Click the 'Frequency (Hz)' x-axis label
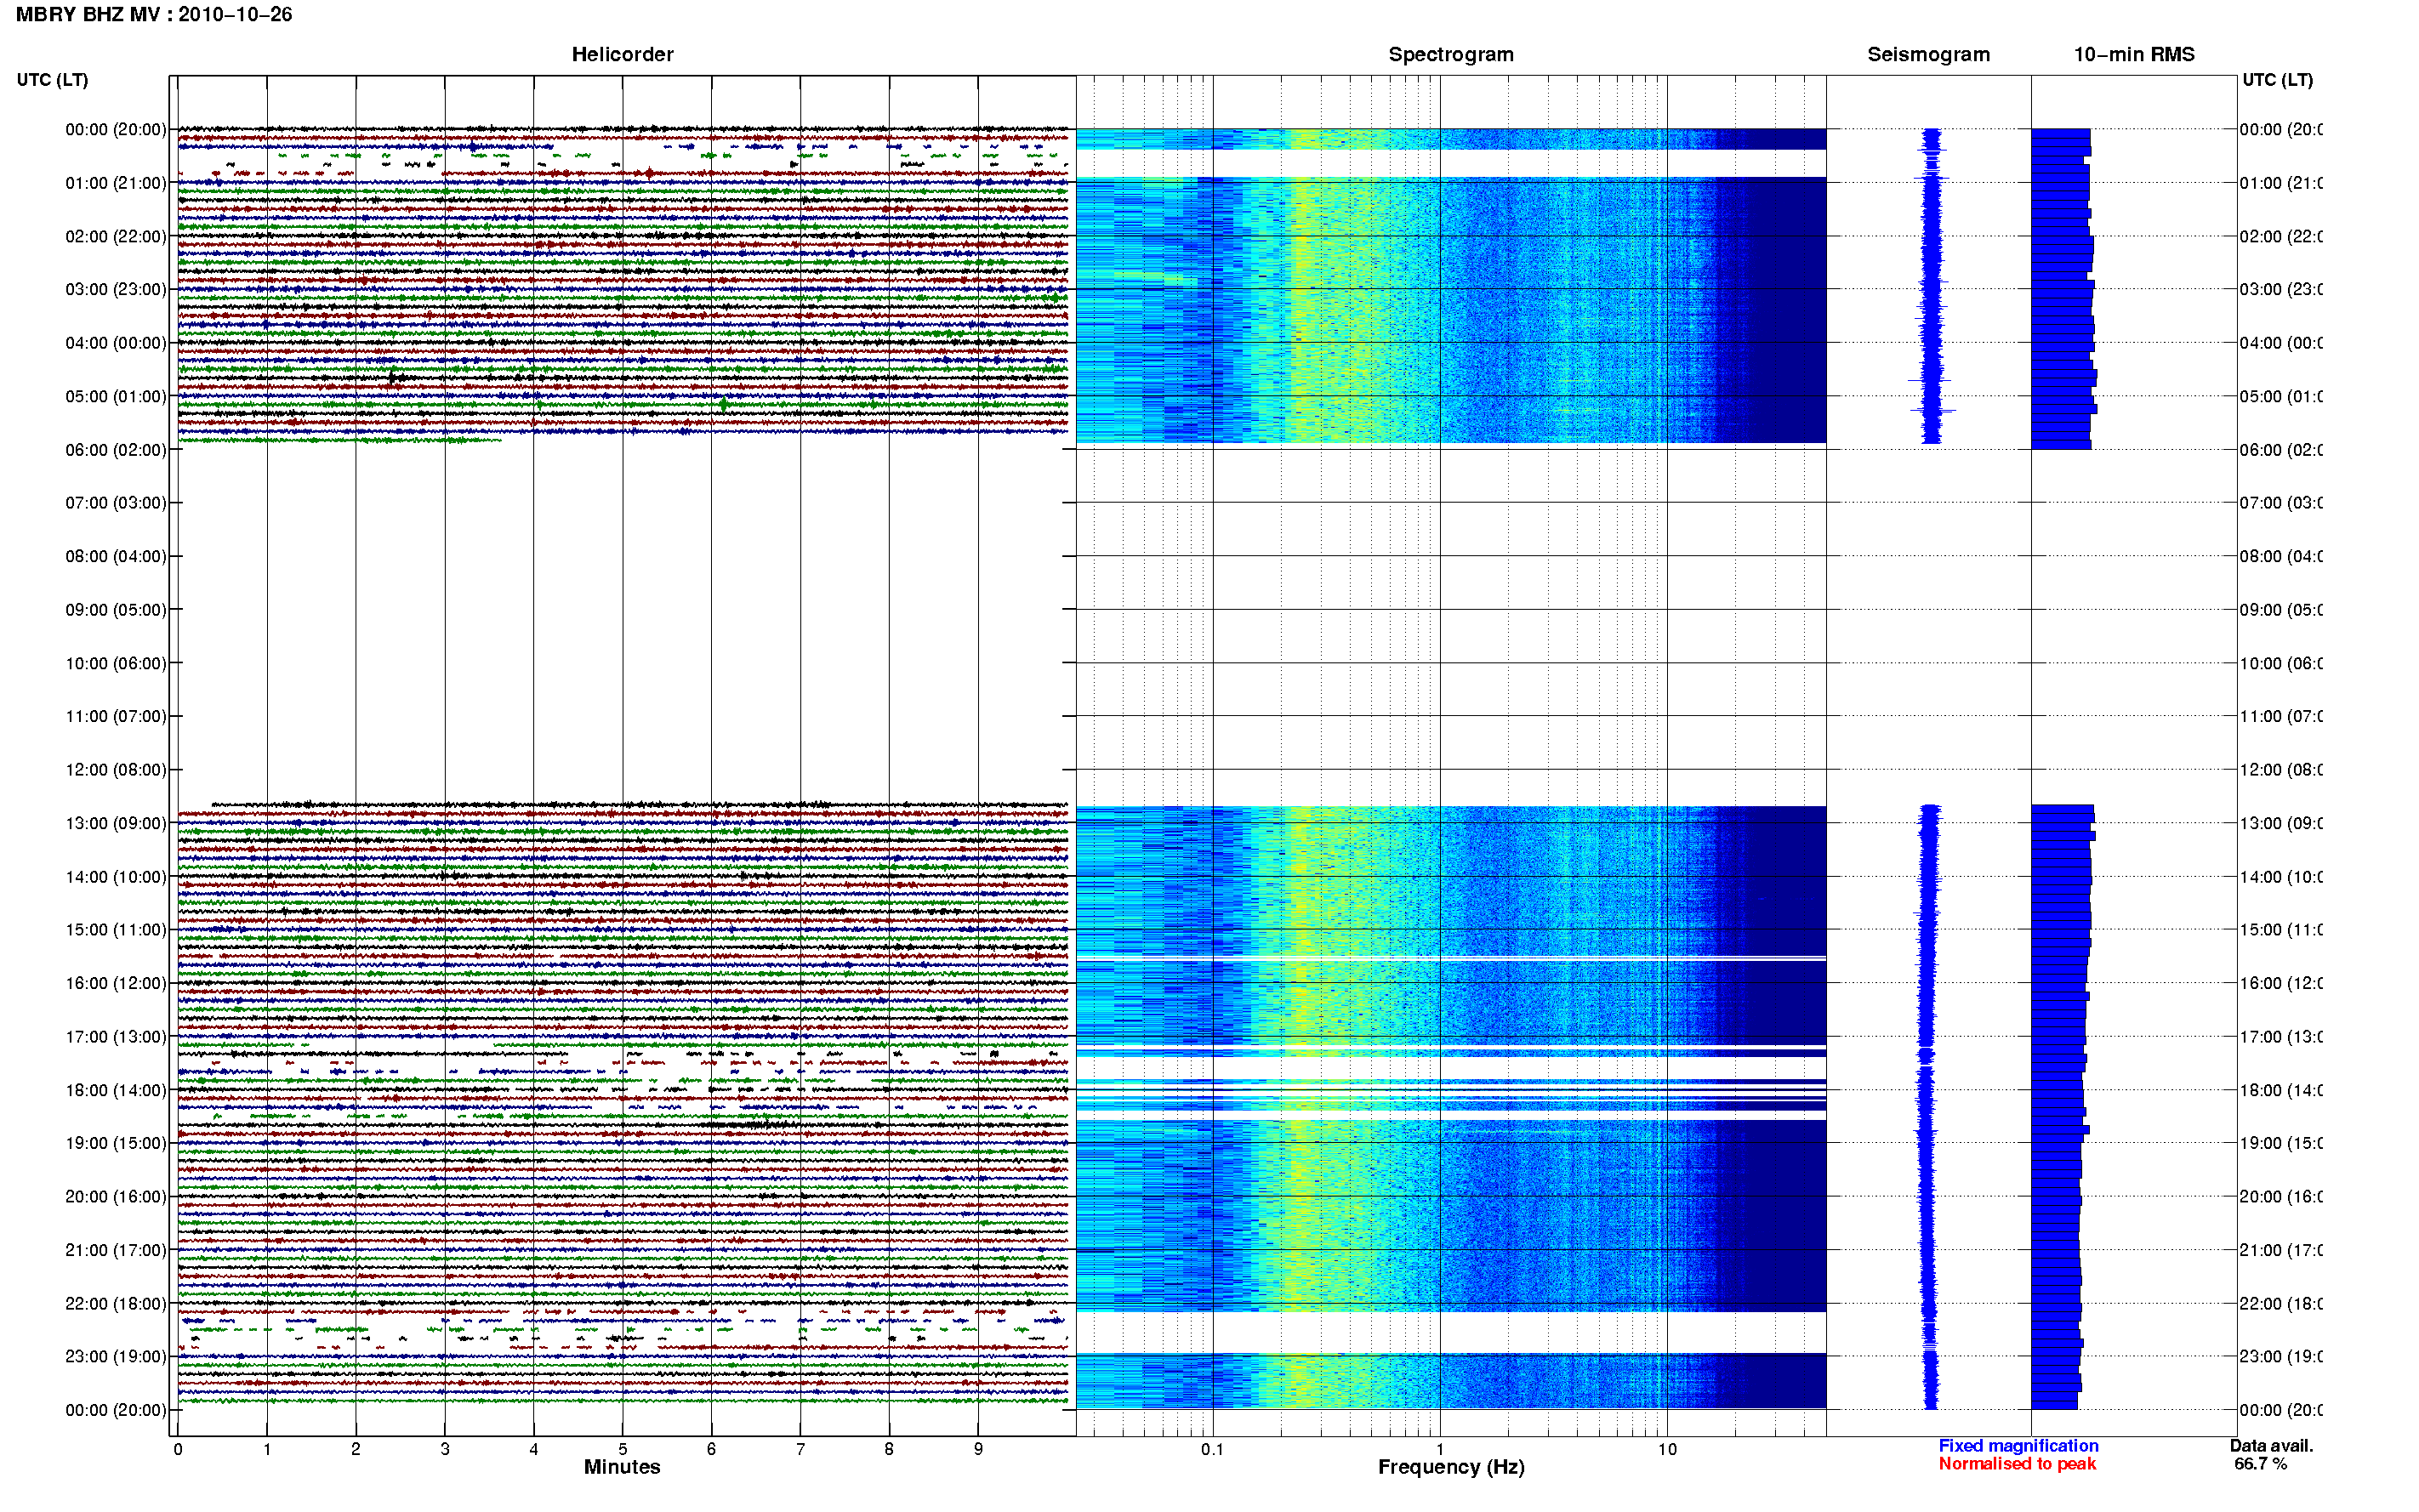Image resolution: width=2419 pixels, height=1512 pixels. click(x=1451, y=1467)
